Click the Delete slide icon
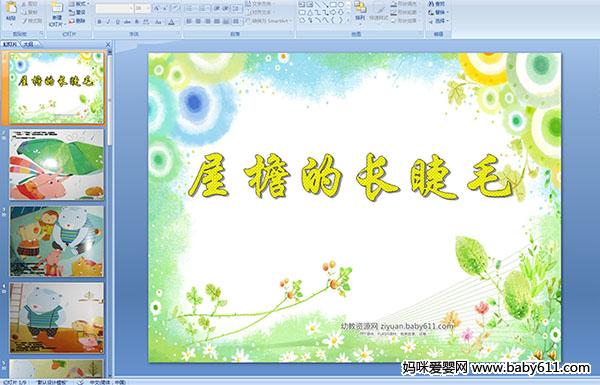600x385 pixels. click(77, 21)
